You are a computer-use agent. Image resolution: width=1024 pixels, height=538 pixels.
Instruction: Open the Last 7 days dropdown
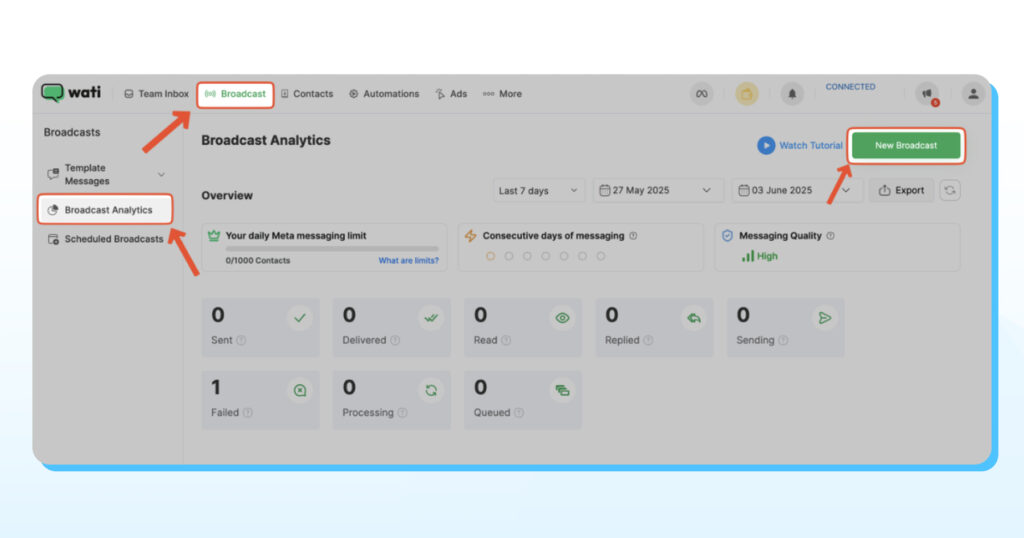click(x=539, y=191)
